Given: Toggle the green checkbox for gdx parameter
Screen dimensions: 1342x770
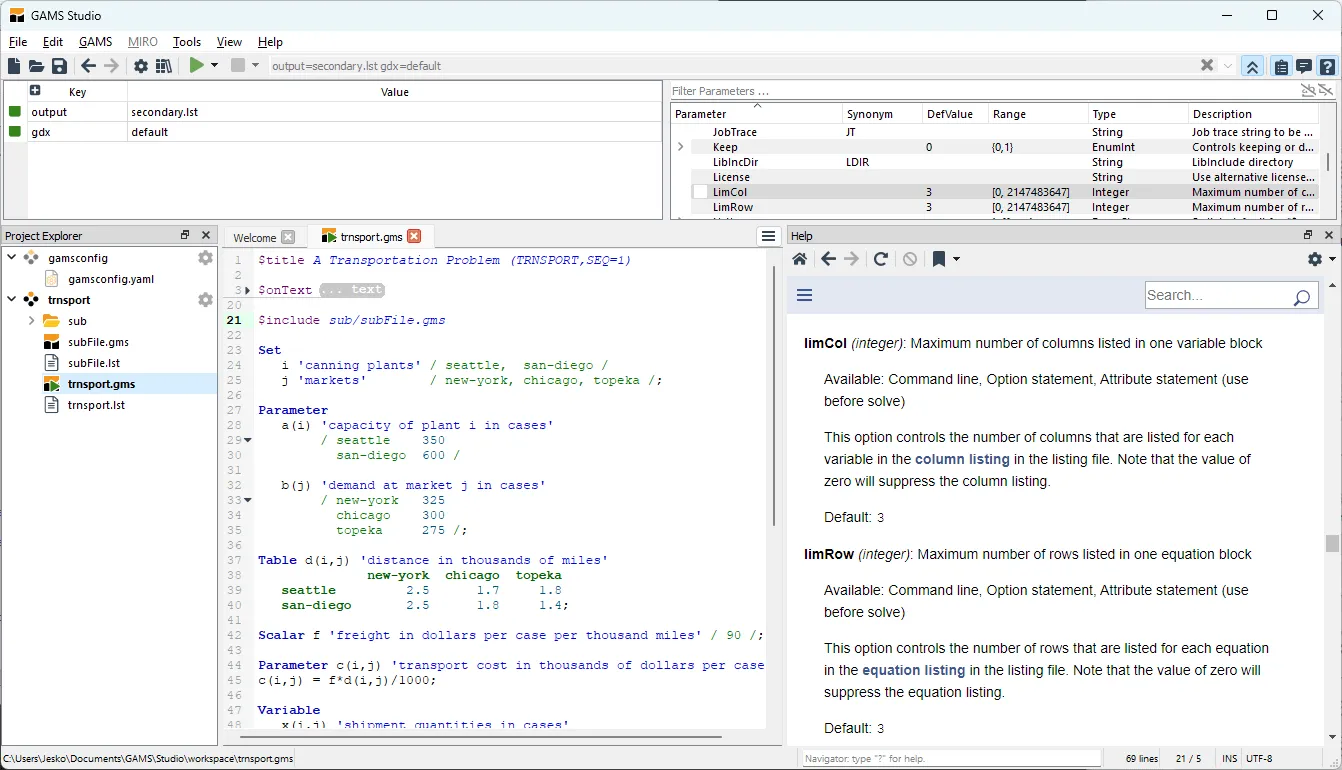Looking at the screenshot, I should tap(15, 132).
